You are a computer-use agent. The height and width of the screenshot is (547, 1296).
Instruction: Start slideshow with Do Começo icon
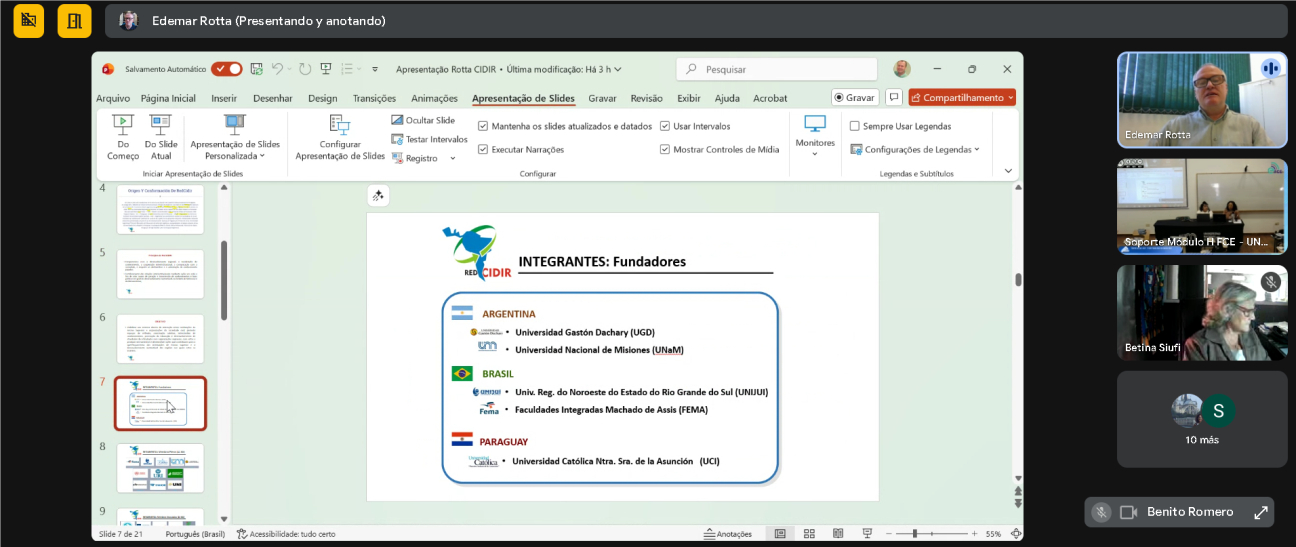click(x=122, y=125)
